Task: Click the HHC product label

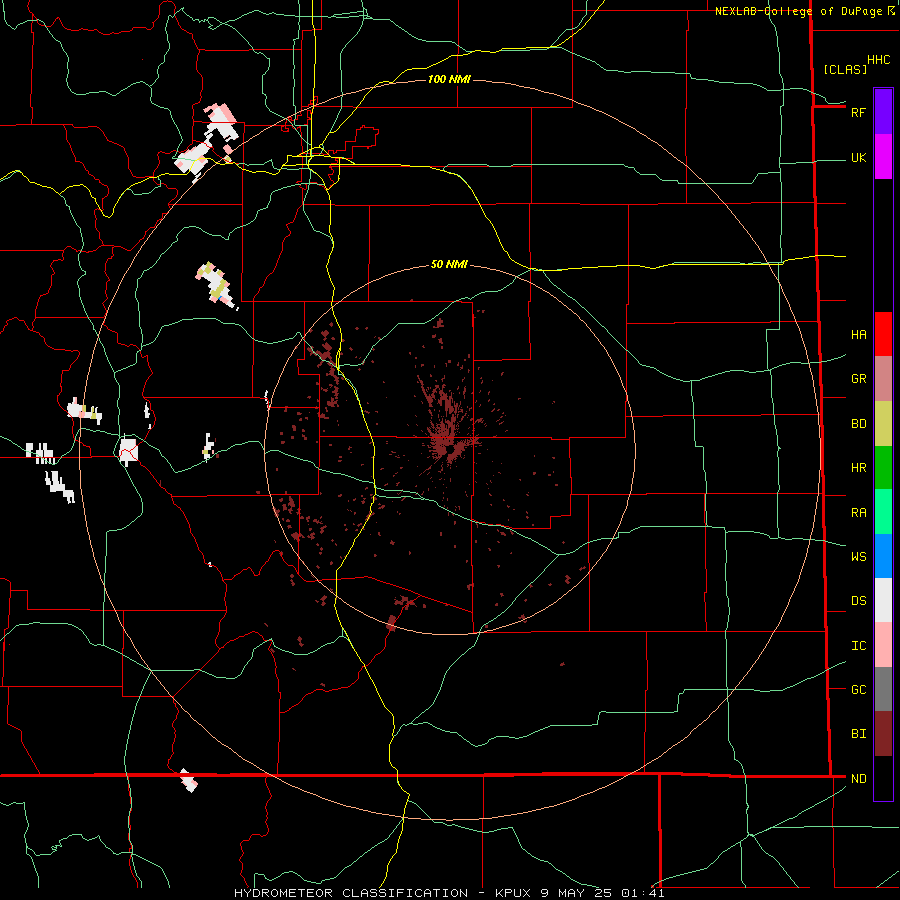Action: (x=878, y=60)
